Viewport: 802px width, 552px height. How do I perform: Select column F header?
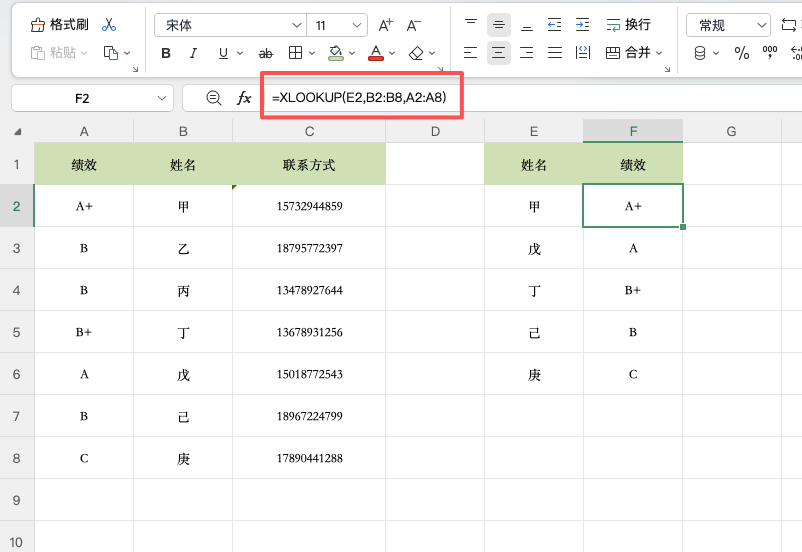coord(633,131)
